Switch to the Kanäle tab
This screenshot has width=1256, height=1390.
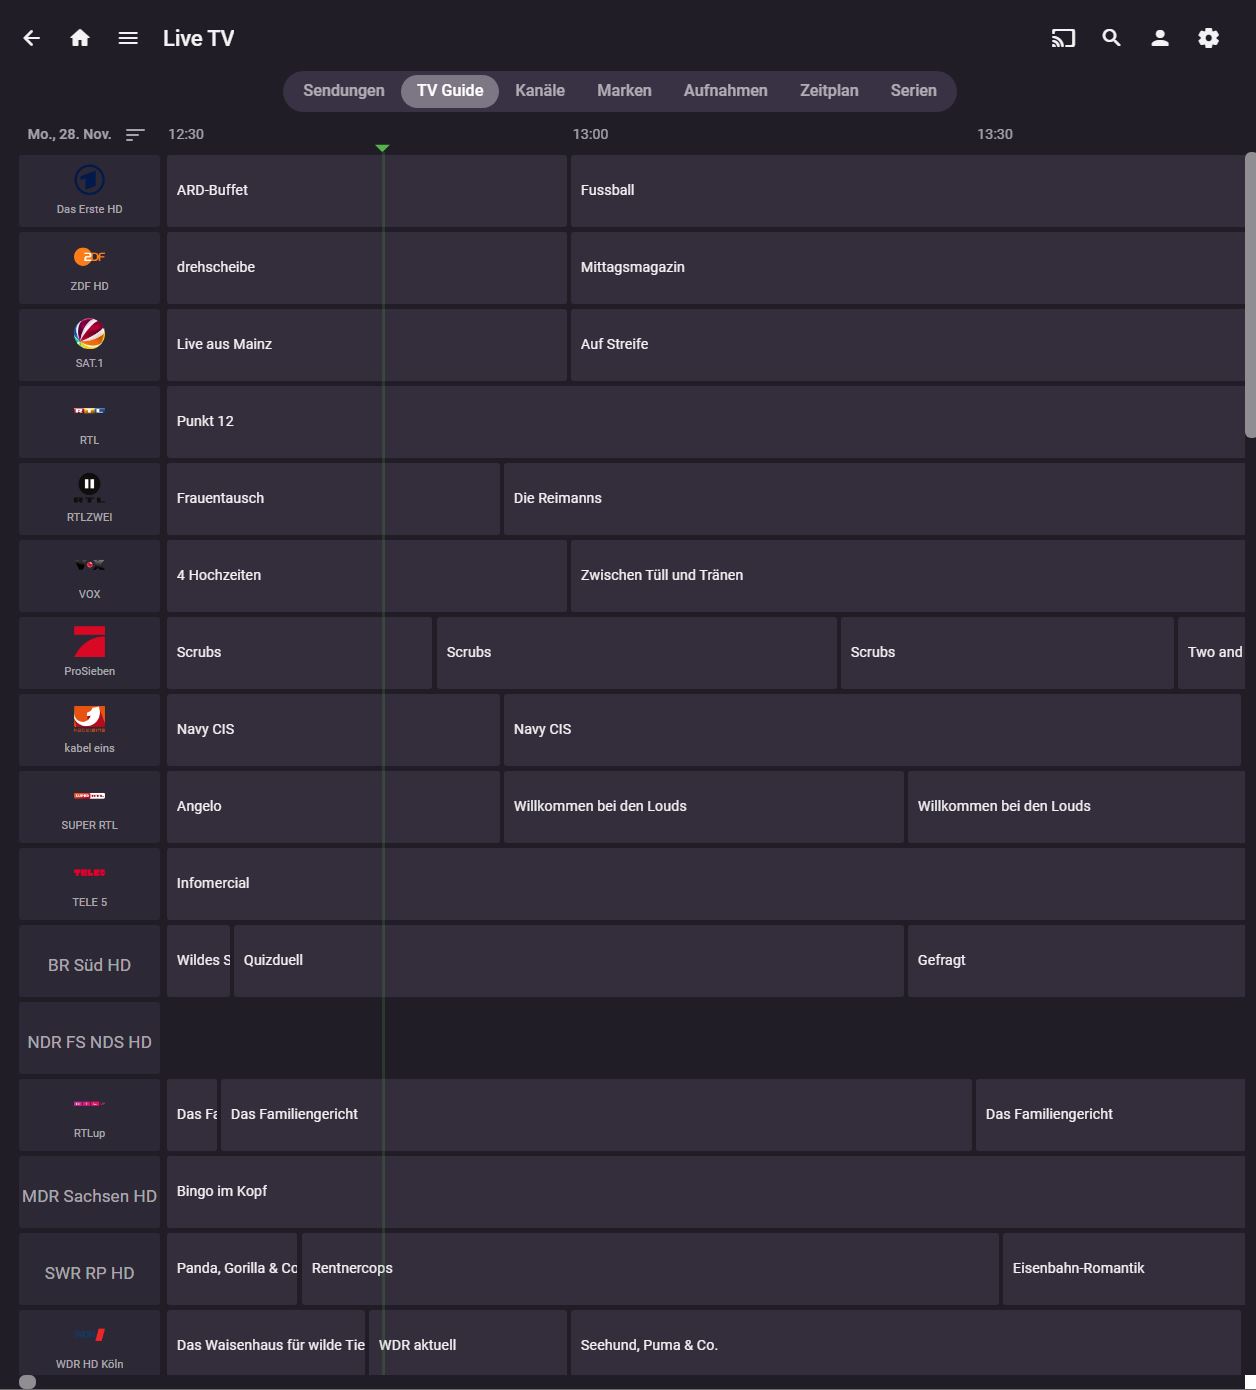coord(540,91)
